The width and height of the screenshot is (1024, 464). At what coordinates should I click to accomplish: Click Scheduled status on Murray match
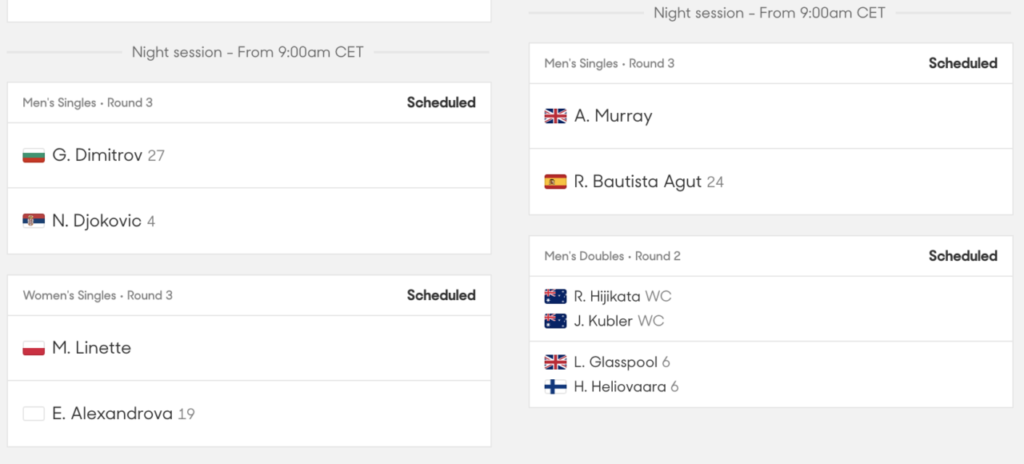962,63
